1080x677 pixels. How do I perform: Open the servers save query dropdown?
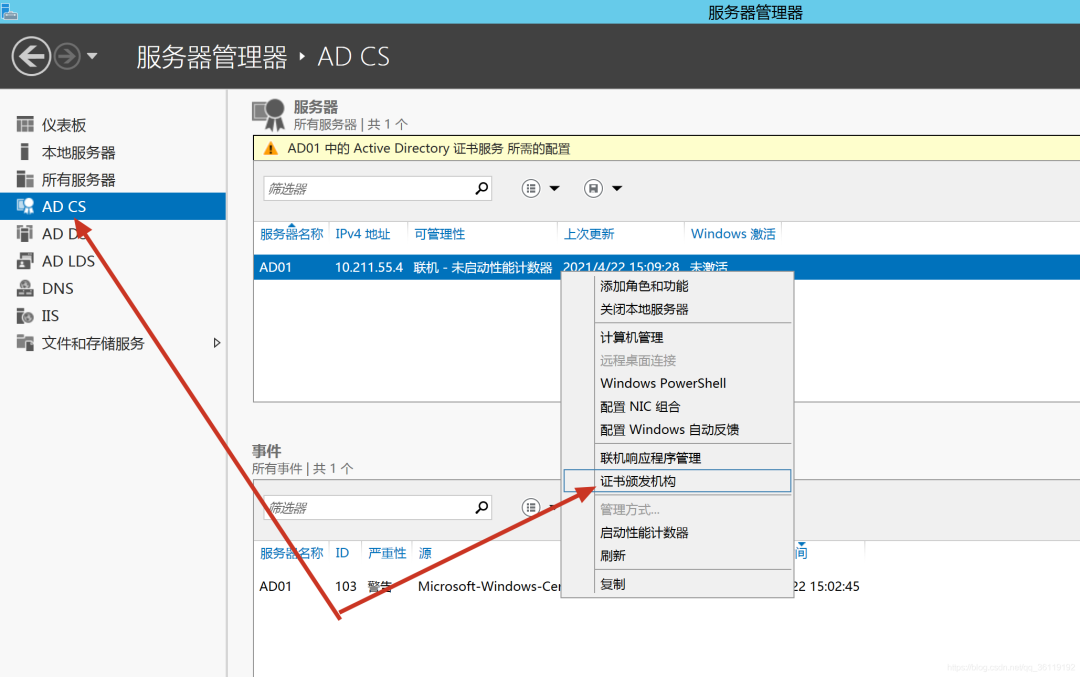603,188
